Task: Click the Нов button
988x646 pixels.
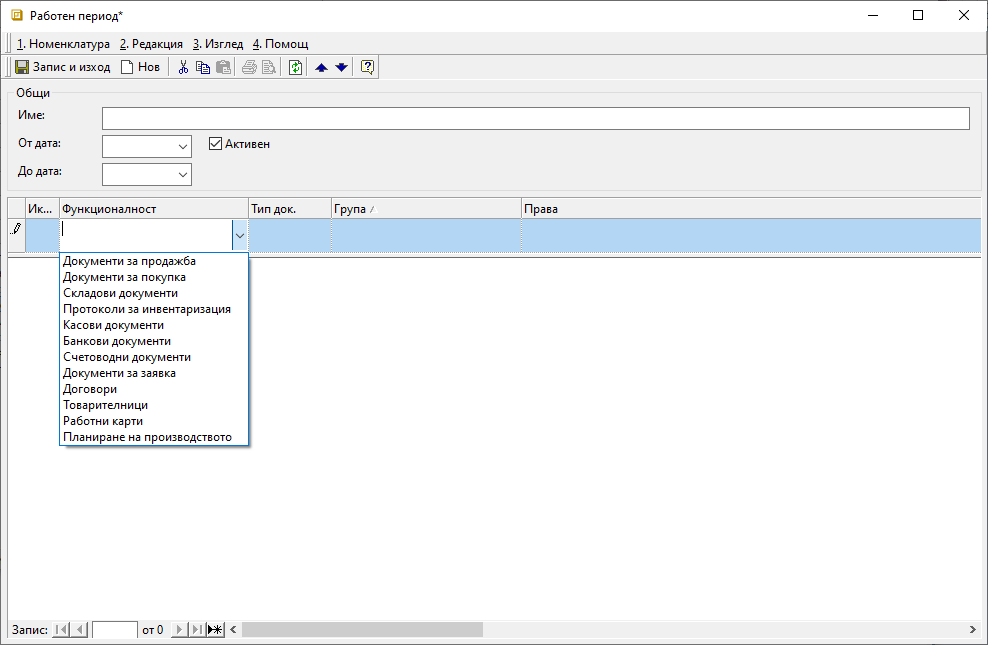Action: click(140, 68)
